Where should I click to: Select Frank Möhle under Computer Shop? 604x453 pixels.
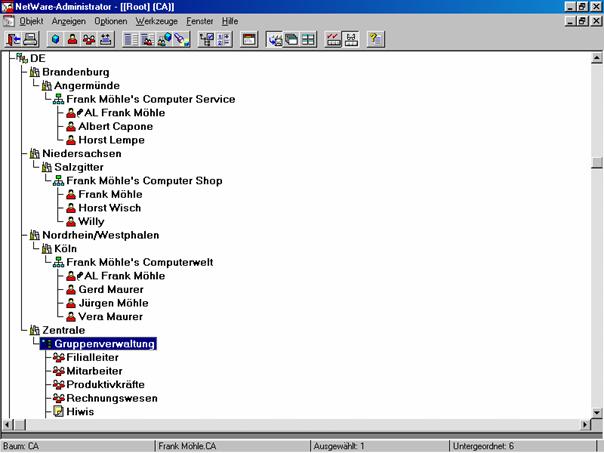click(x=110, y=194)
